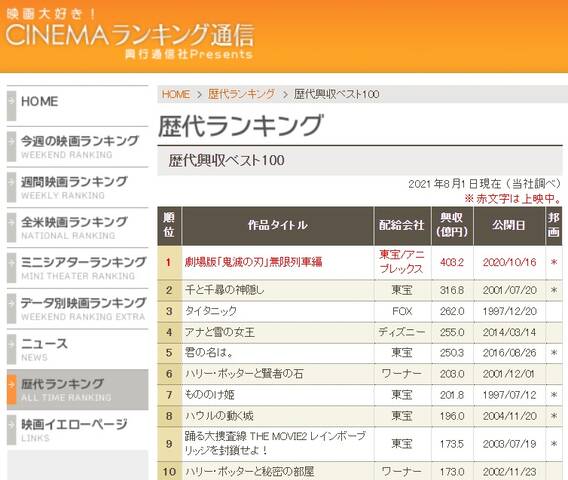
Task: Open 週間映画ランキング weekly ranking
Action: tap(78, 187)
